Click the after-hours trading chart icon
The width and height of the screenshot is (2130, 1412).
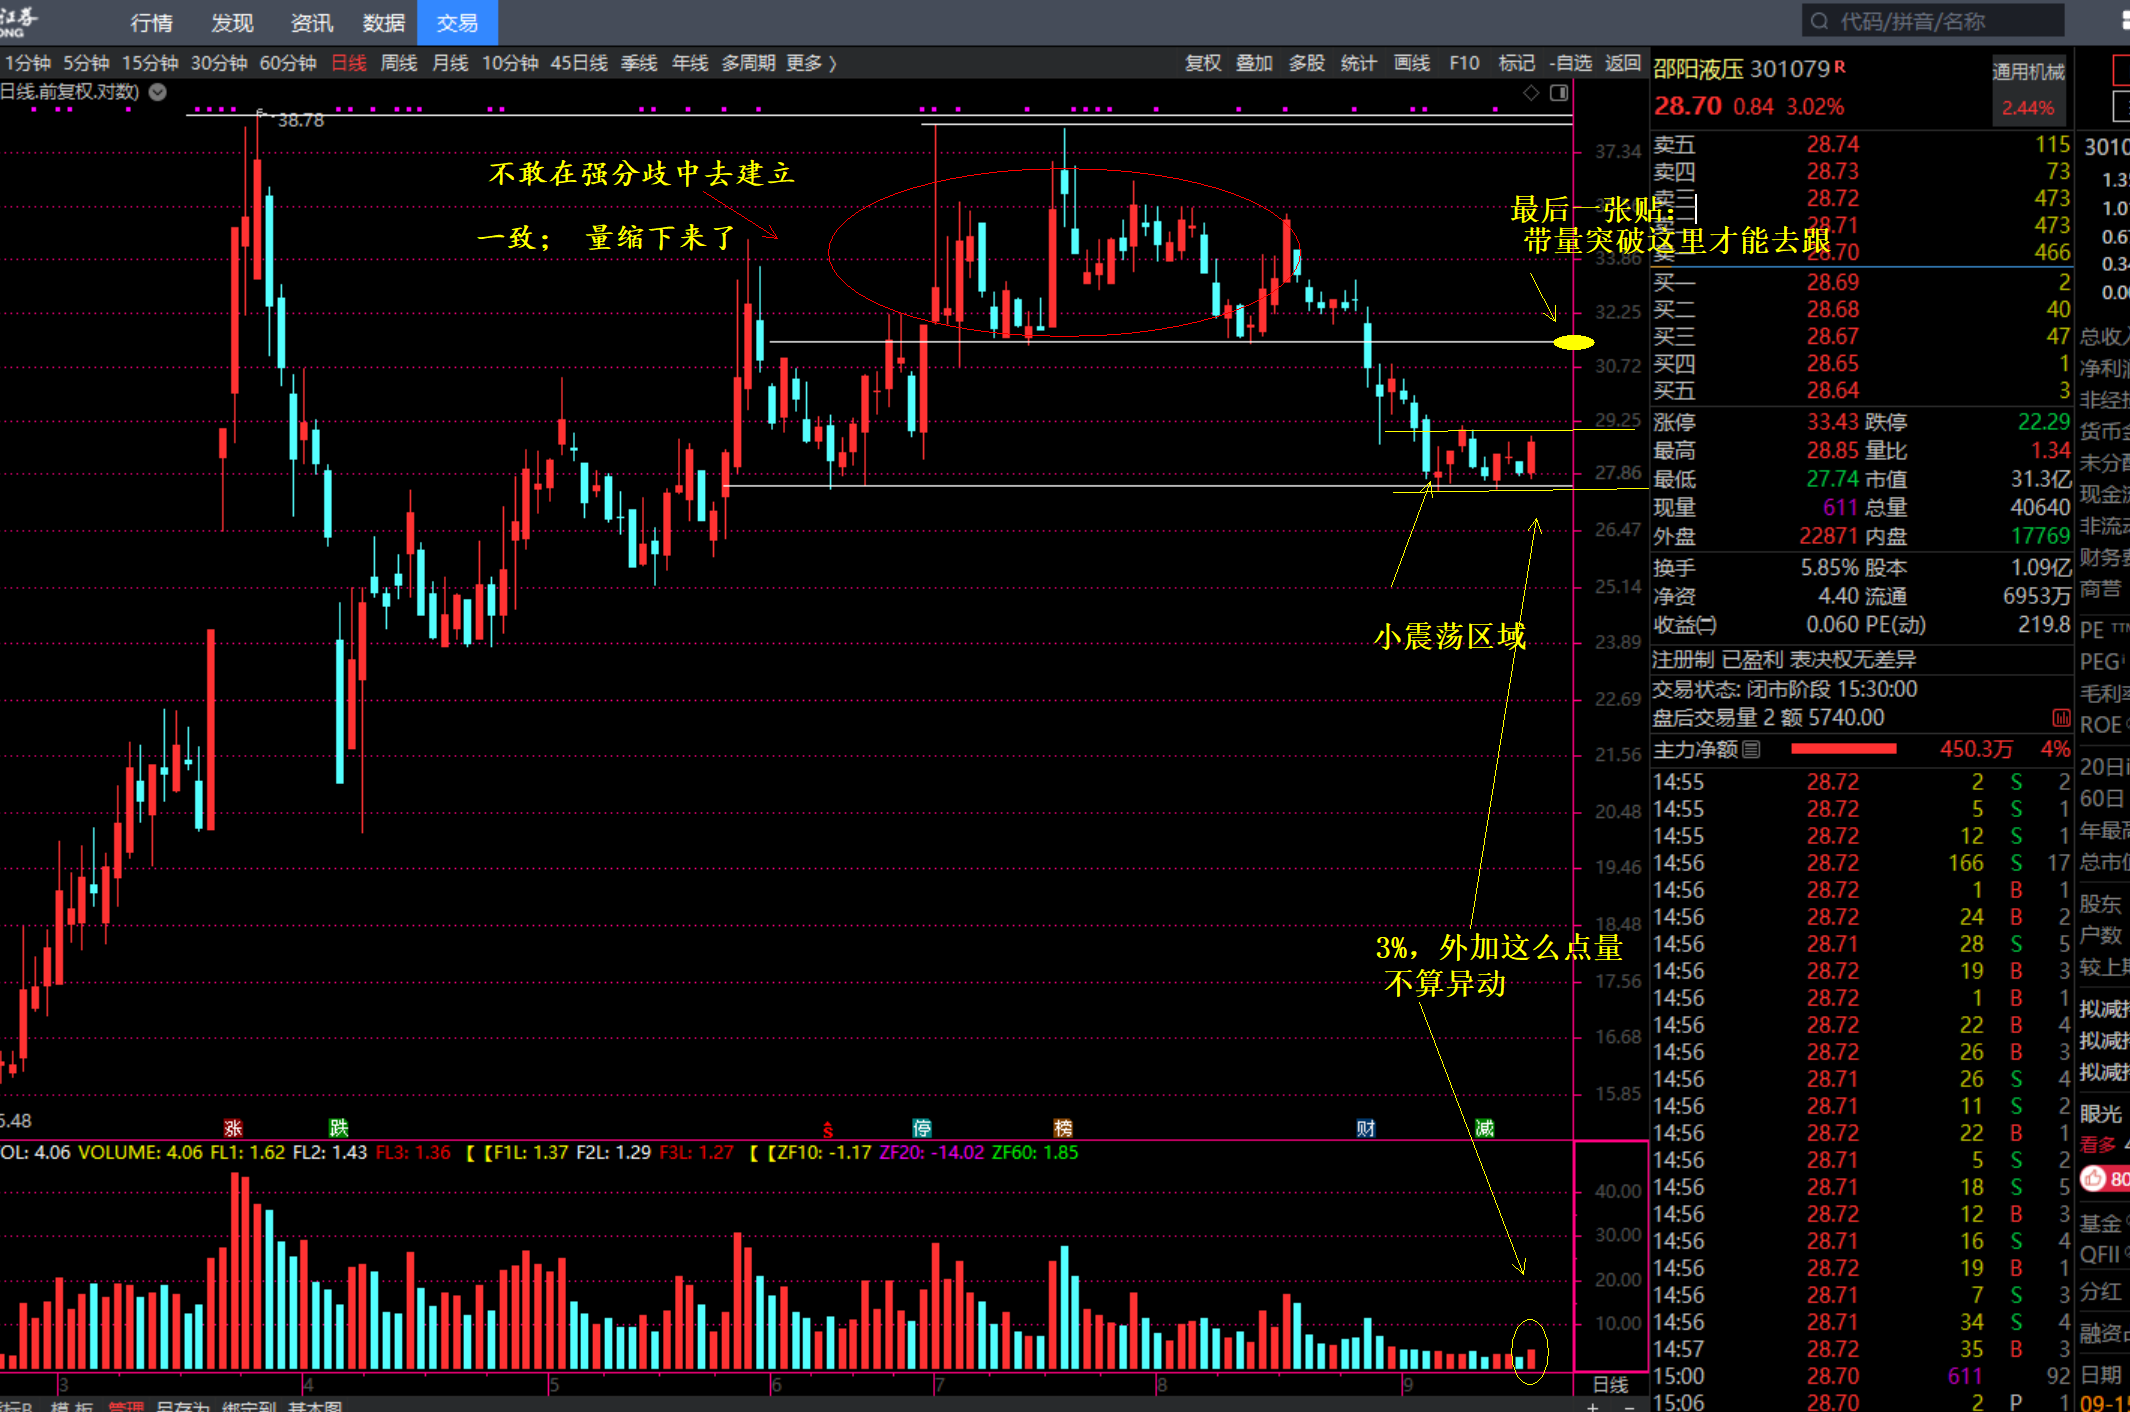pos(2061,717)
